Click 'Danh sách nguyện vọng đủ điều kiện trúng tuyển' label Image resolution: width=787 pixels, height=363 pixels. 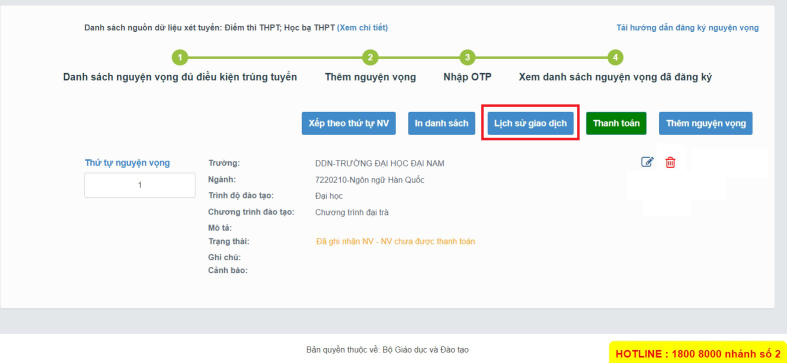180,77
